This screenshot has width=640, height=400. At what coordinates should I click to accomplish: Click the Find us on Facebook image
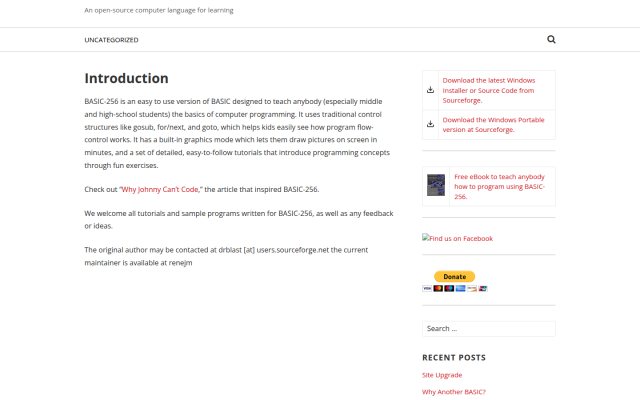(458, 238)
